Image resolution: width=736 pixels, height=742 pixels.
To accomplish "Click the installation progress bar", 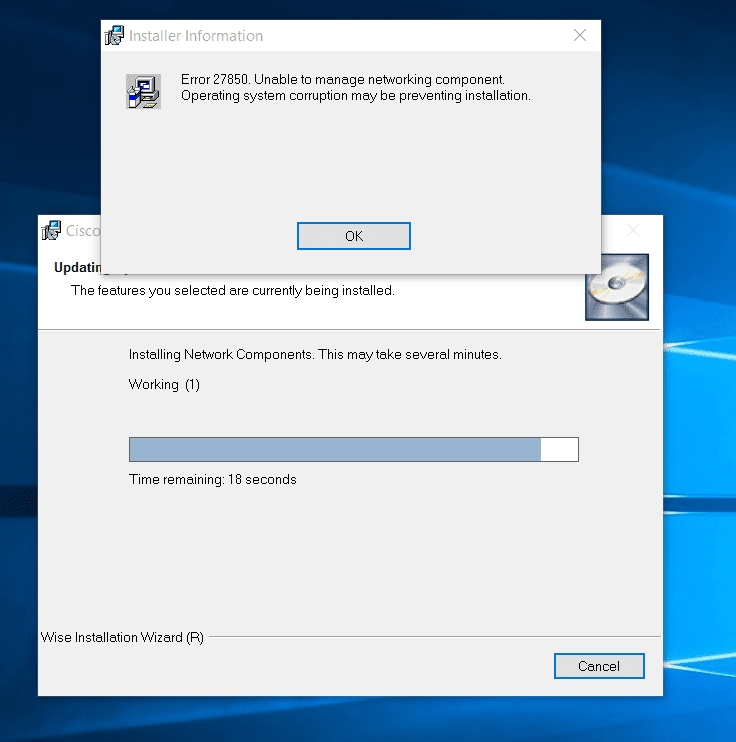I will (353, 449).
